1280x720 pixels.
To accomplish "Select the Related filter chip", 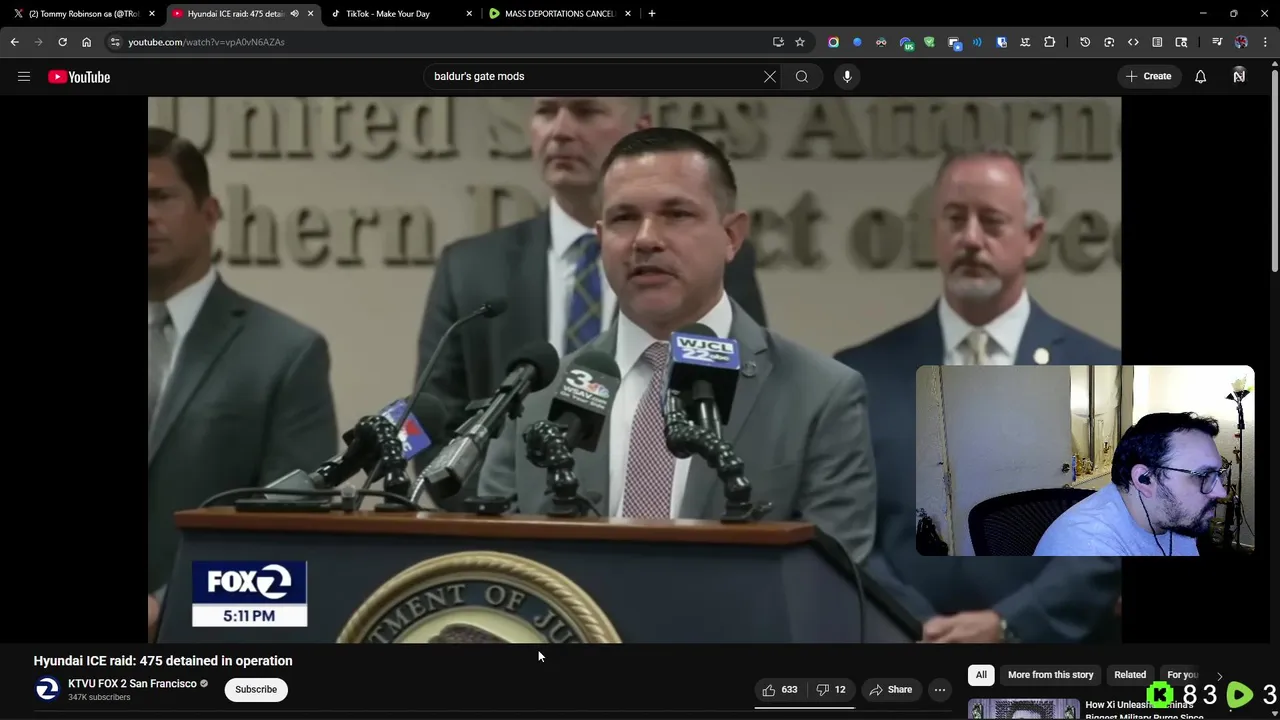I will 1130,675.
